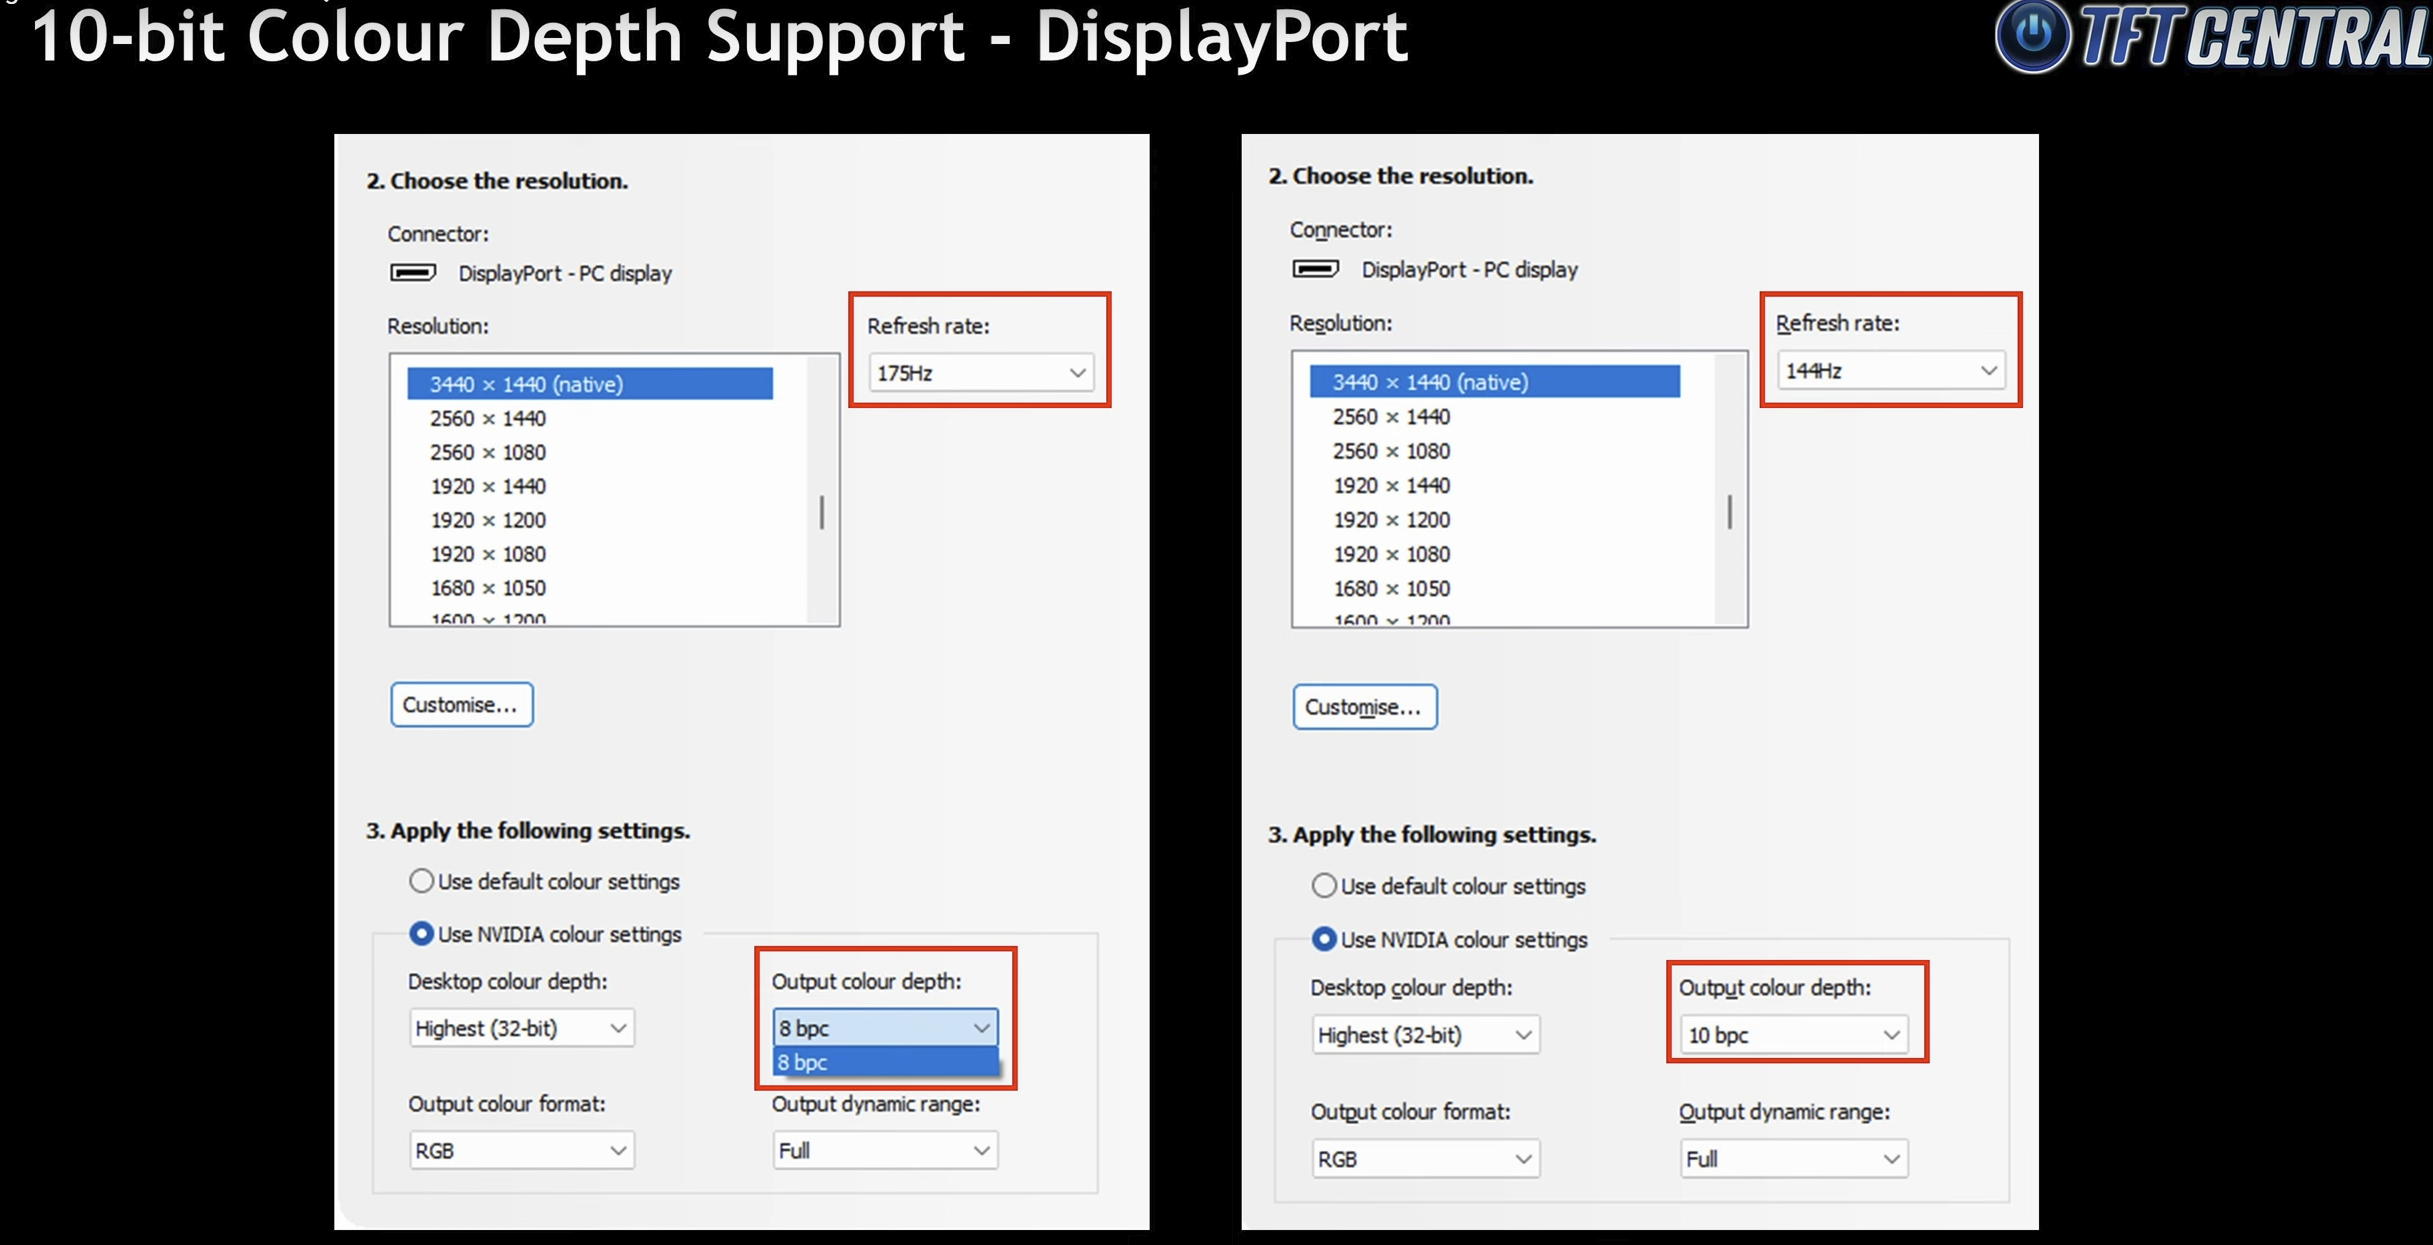The image size is (2433, 1245).
Task: Open right Desktop colour depth dropdown
Action: [1425, 1035]
